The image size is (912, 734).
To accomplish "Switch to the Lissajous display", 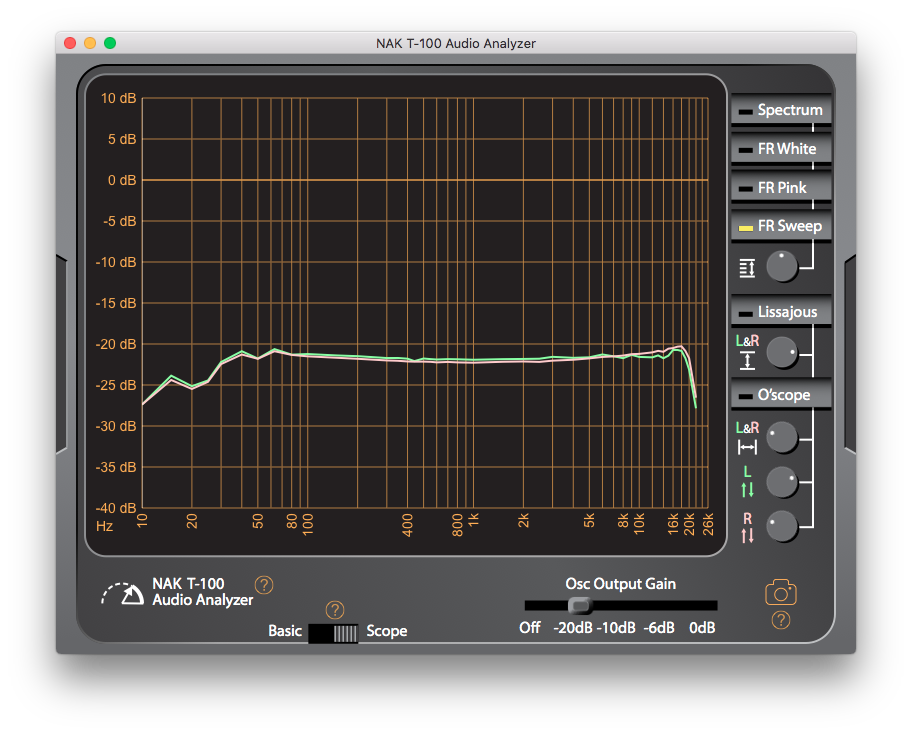I will coord(781,312).
